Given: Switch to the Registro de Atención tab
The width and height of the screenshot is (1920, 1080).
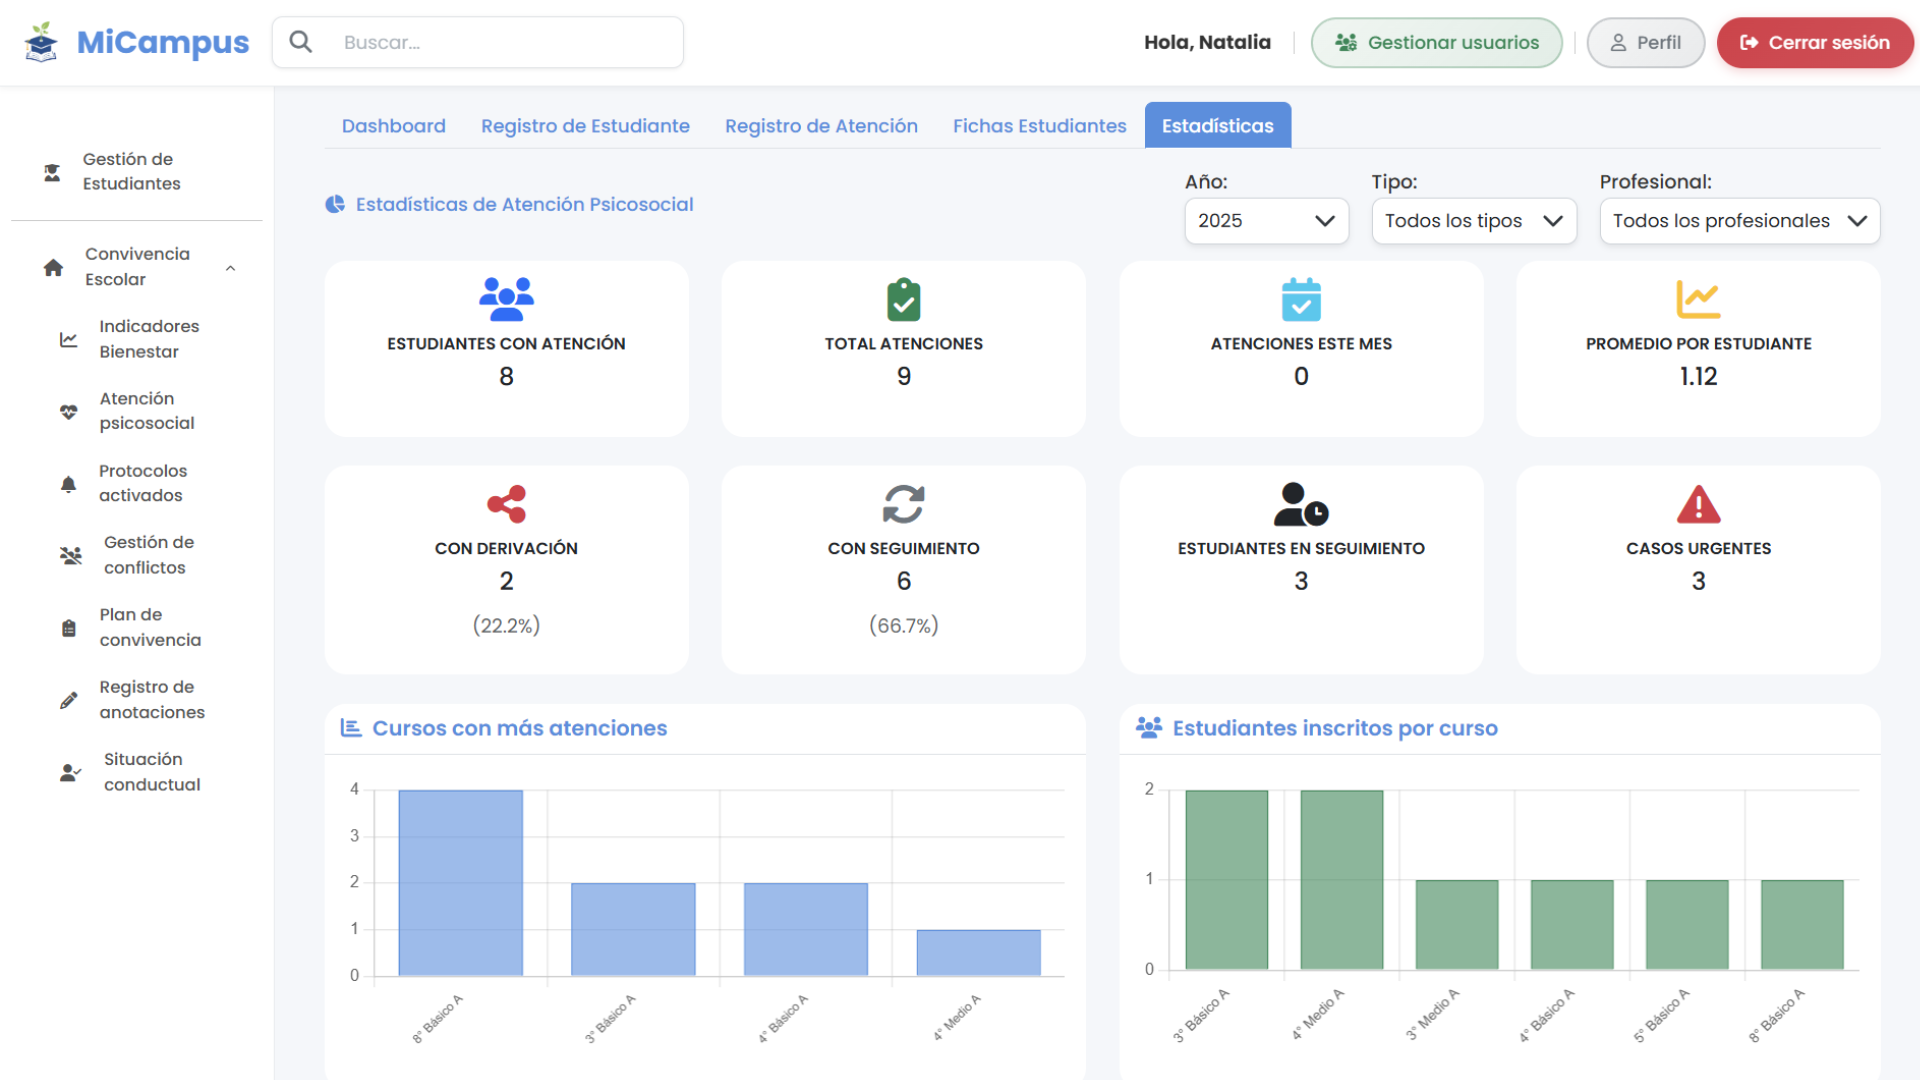Looking at the screenshot, I should click(x=821, y=126).
